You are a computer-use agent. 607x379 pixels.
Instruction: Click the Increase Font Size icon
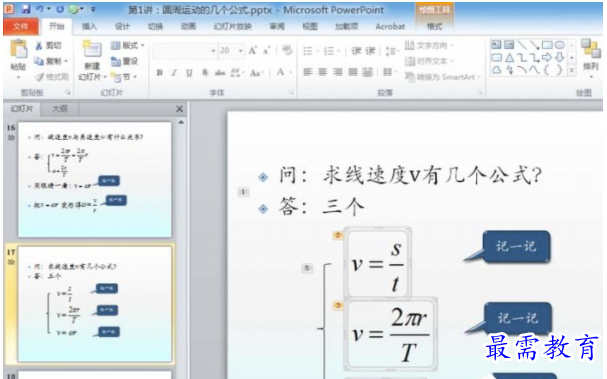click(253, 51)
